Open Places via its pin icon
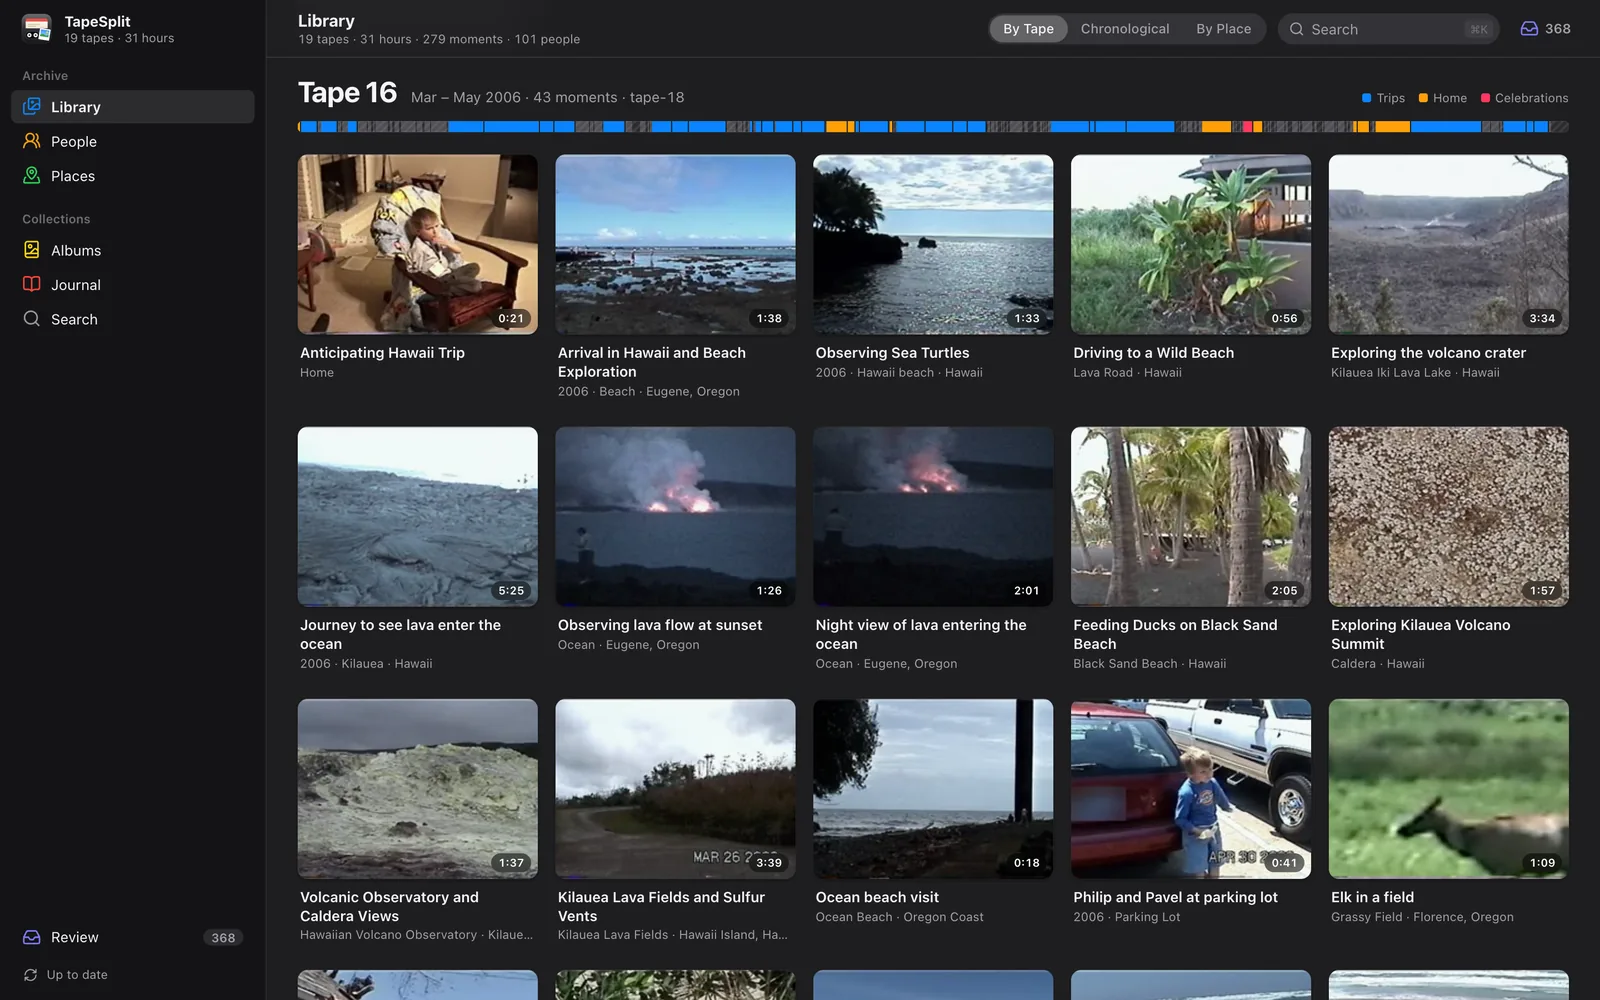The image size is (1600, 1000). (32, 175)
